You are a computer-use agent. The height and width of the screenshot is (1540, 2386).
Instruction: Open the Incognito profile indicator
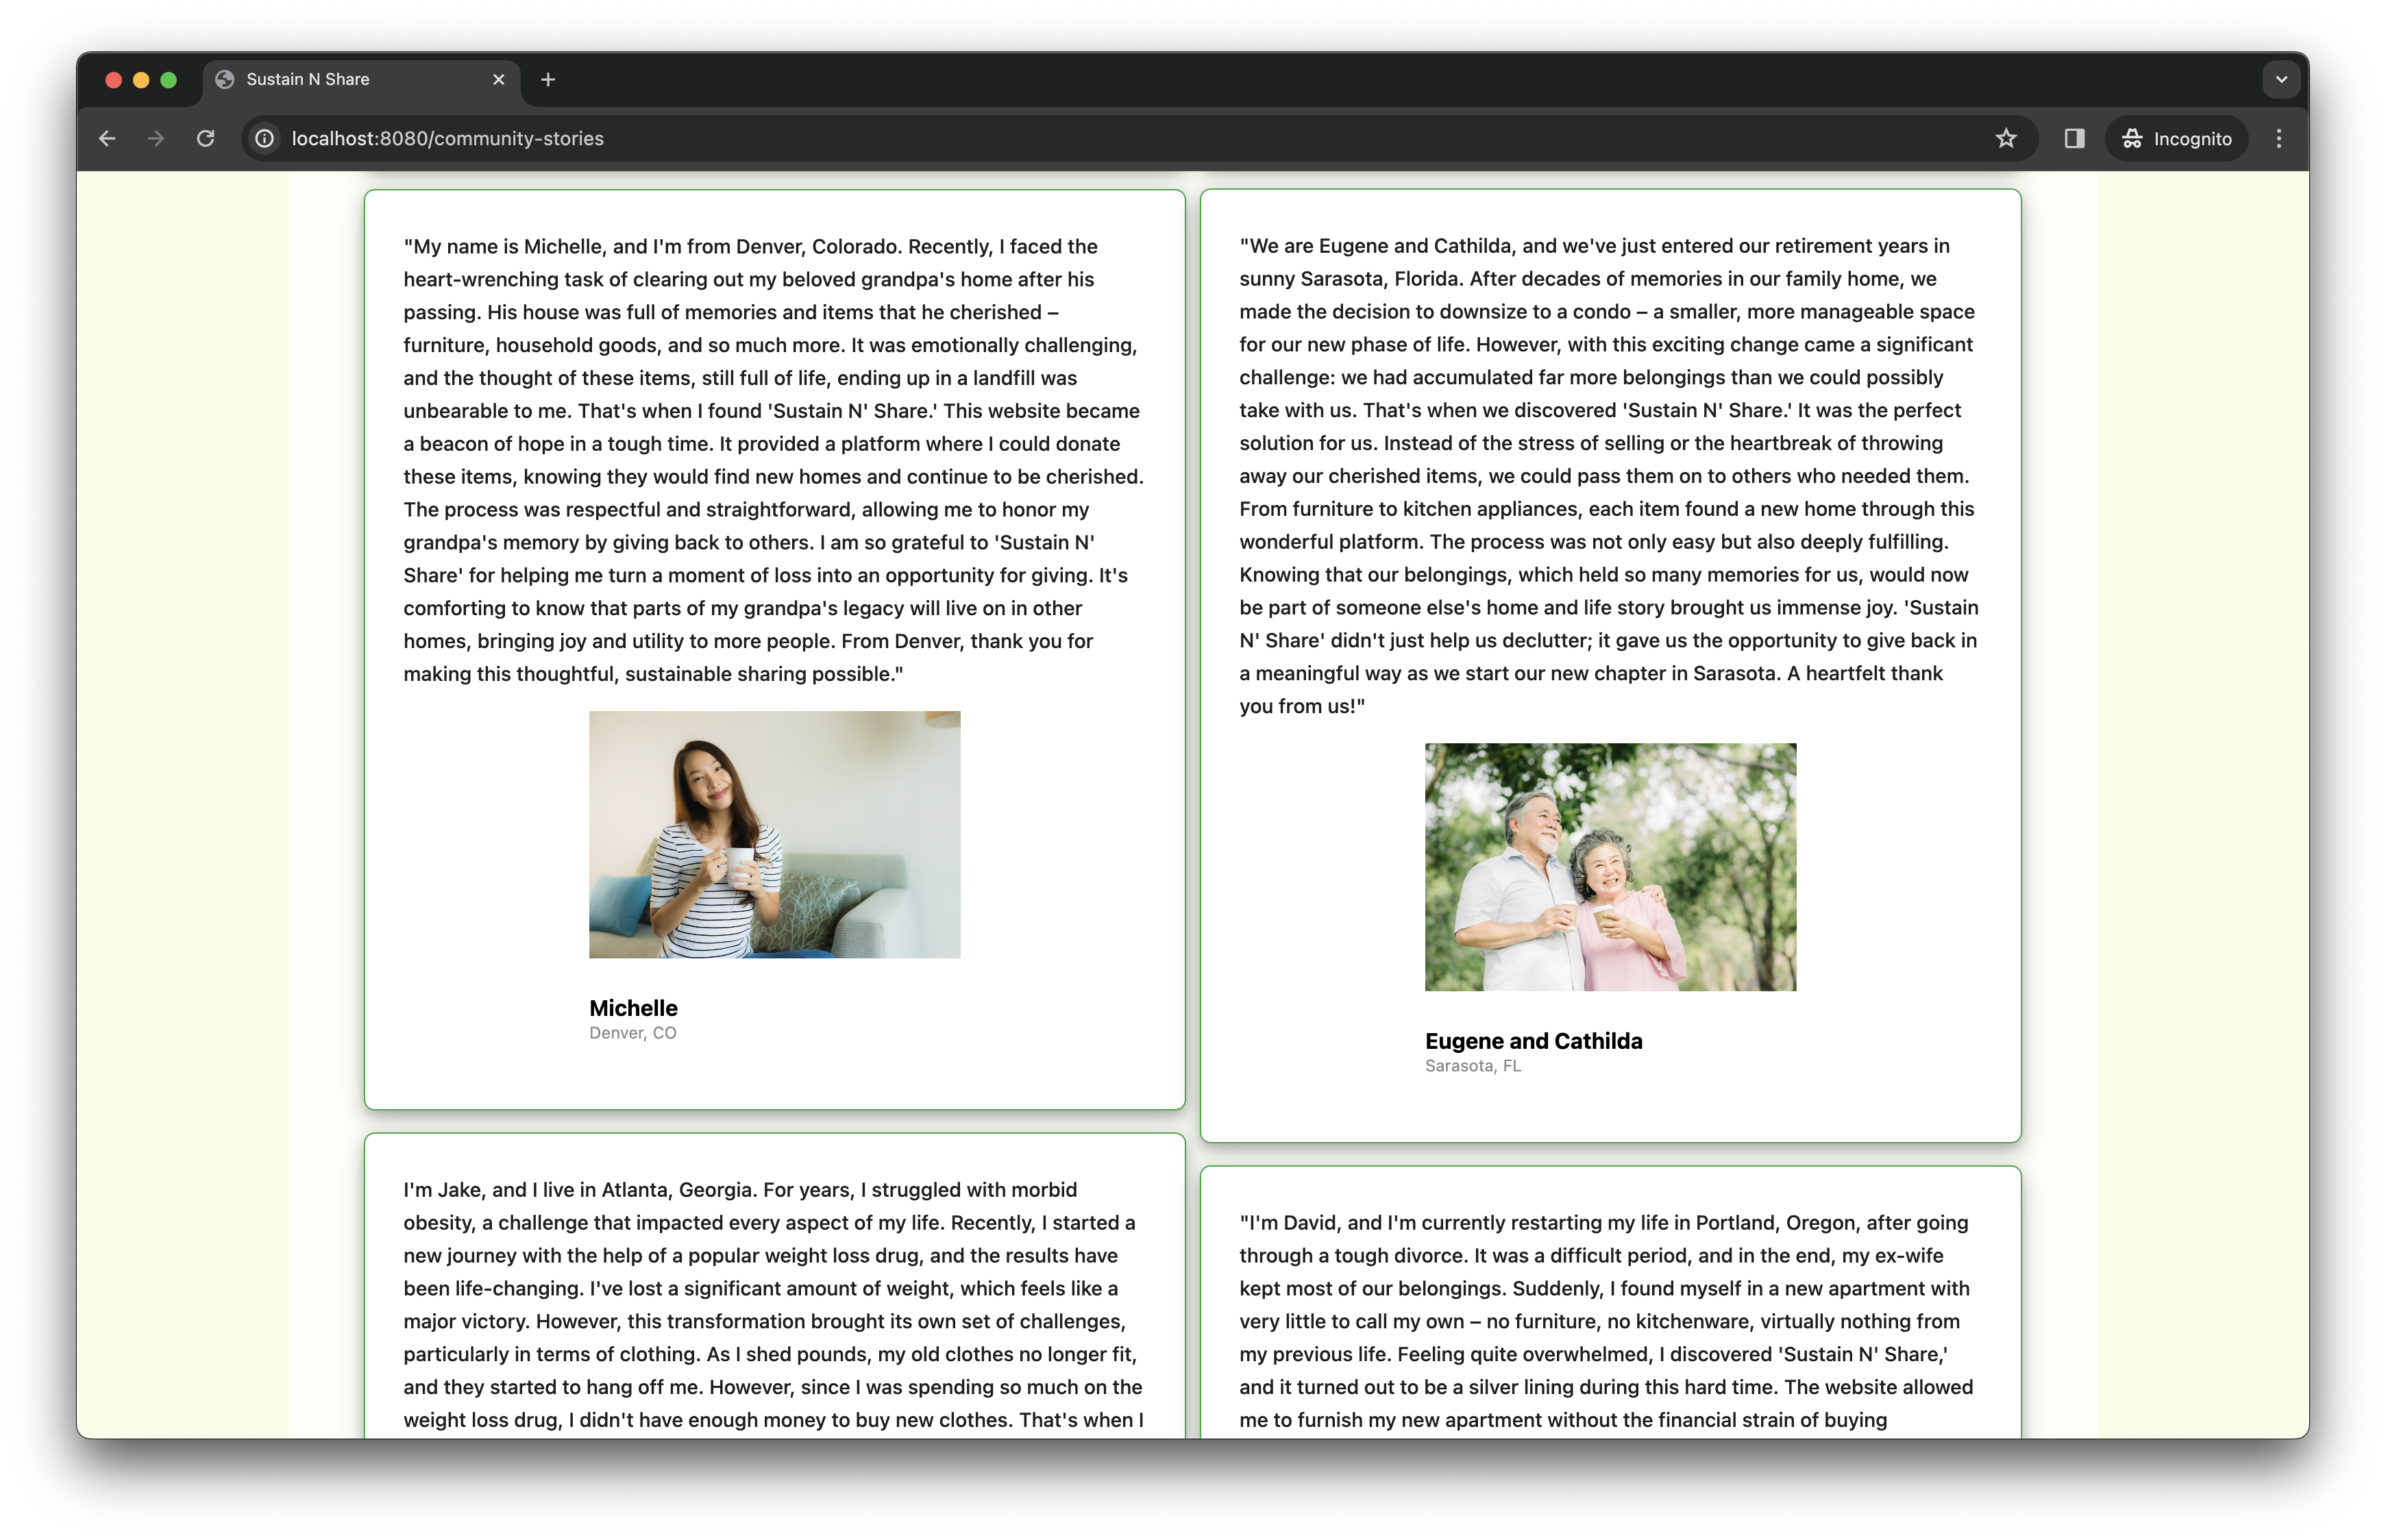point(2176,139)
